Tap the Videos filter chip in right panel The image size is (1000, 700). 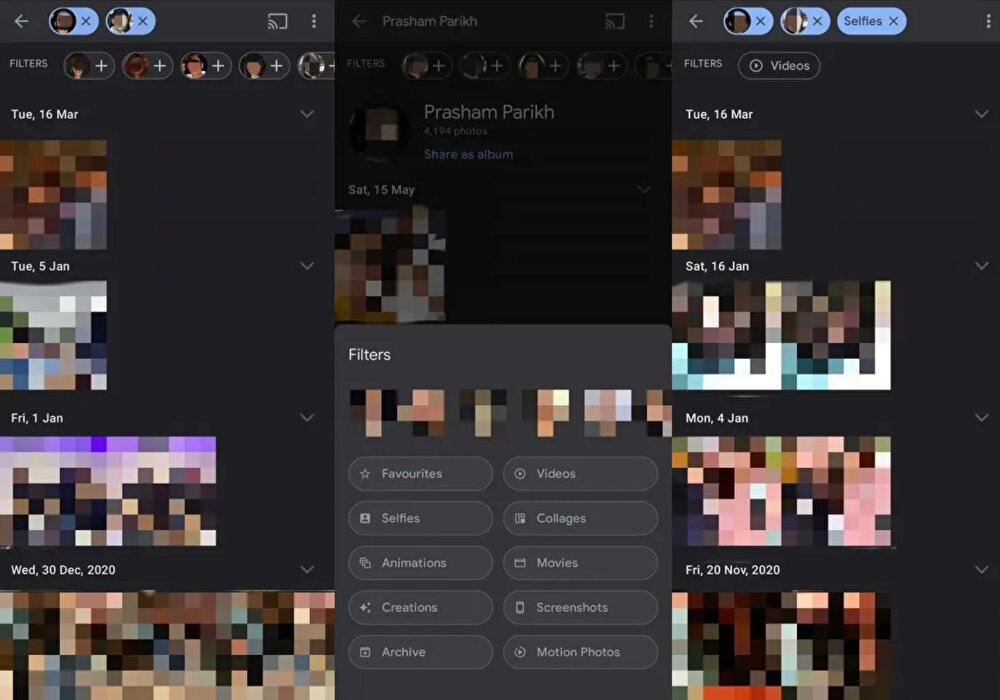pos(779,66)
